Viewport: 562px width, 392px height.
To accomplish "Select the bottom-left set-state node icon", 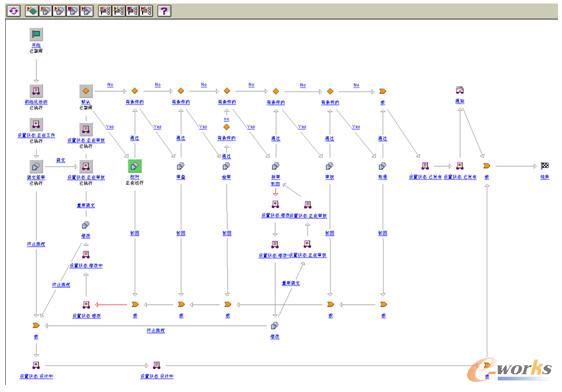I will click(36, 365).
